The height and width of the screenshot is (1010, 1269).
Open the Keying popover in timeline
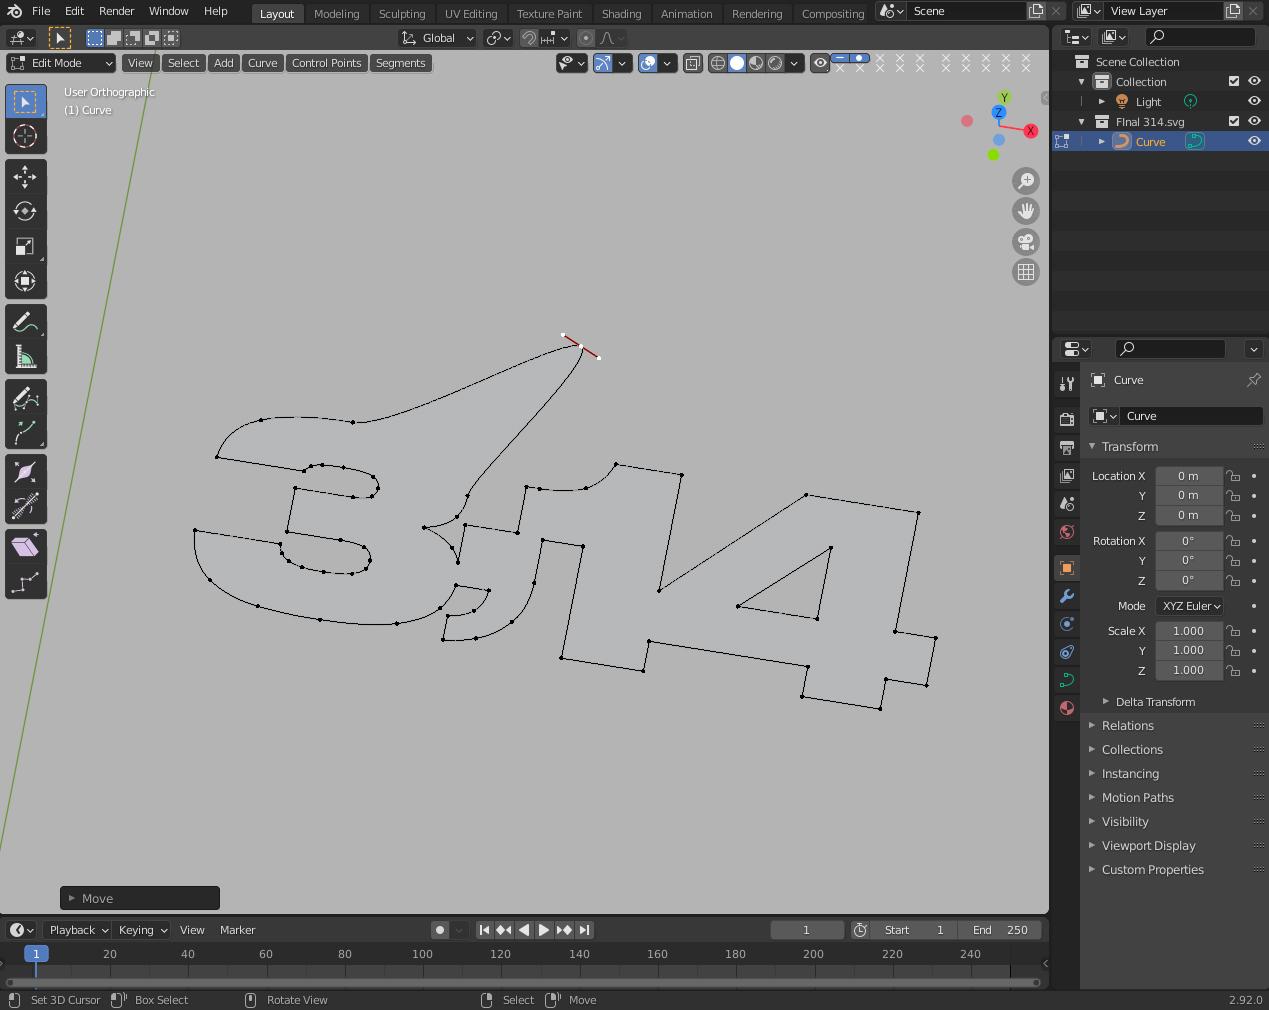141,930
